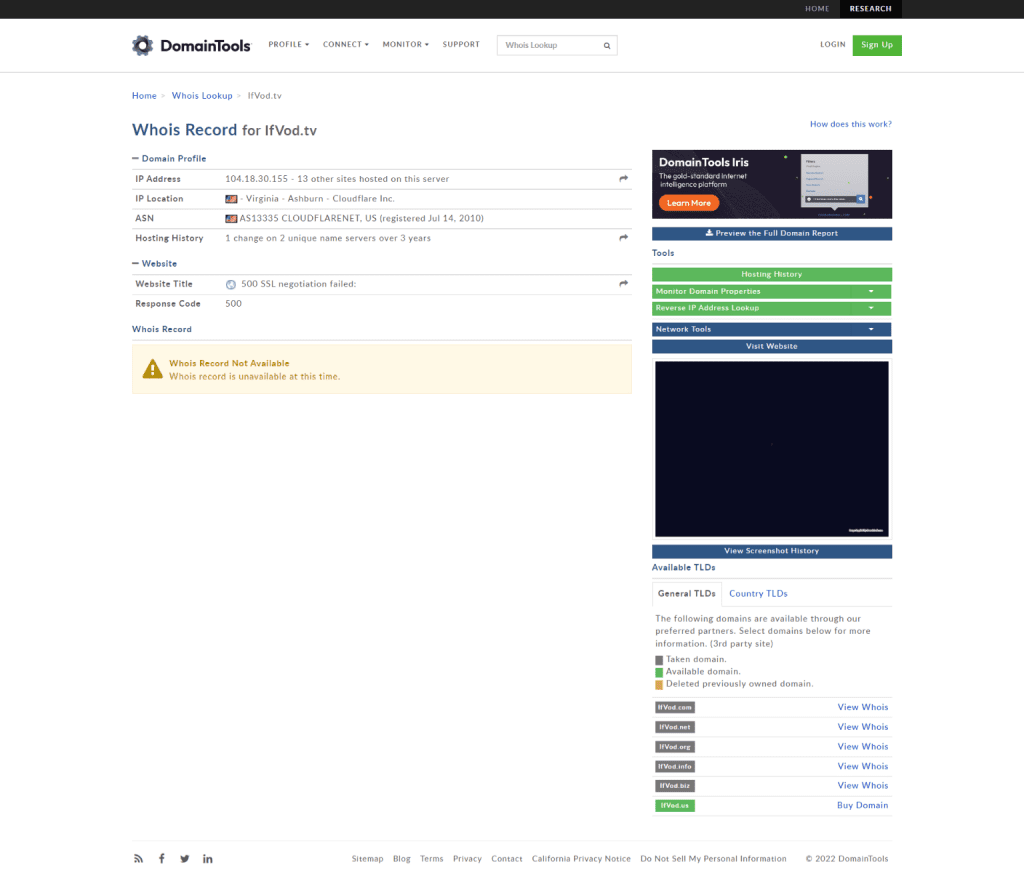Click the green Sign Up button
Viewport: 1024px width, 876px height.
click(877, 45)
